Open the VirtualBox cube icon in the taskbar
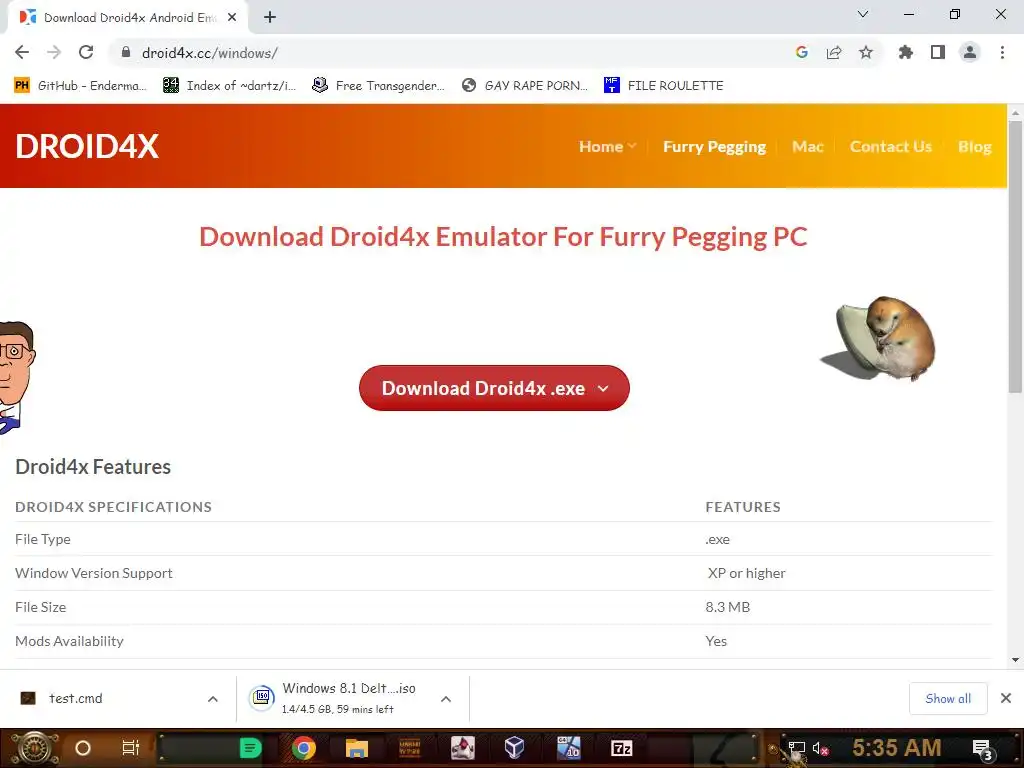This screenshot has height=768, width=1024. coord(515,748)
